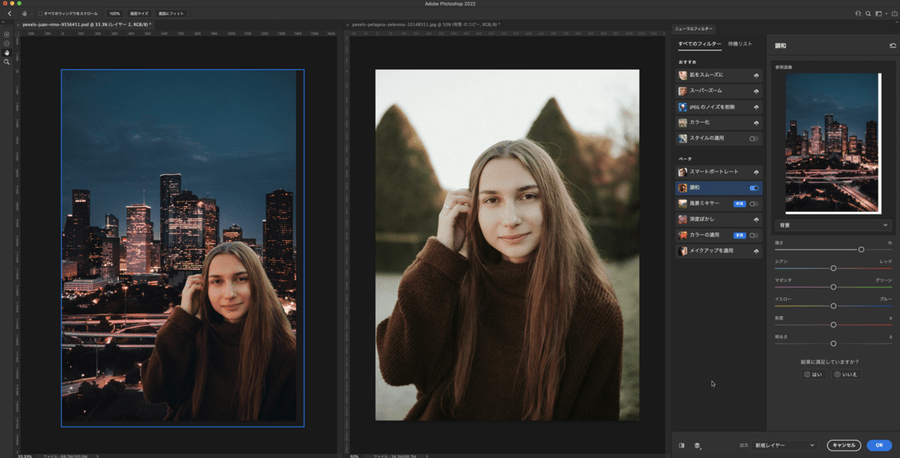Reset the 調和 filter parameters icon

(x=892, y=46)
